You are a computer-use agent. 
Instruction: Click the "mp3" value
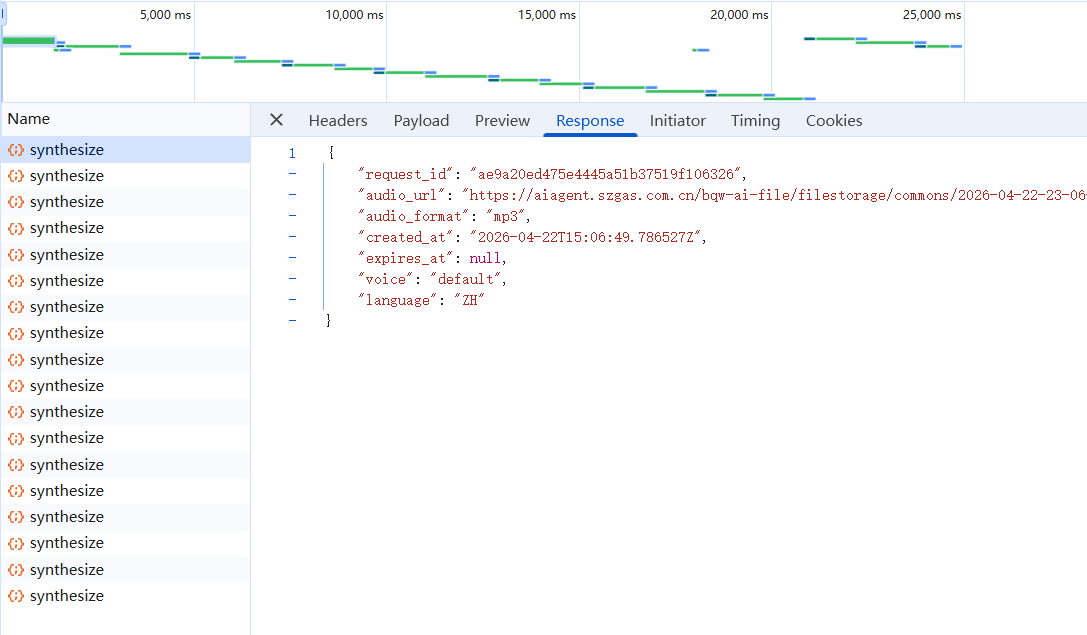505,216
